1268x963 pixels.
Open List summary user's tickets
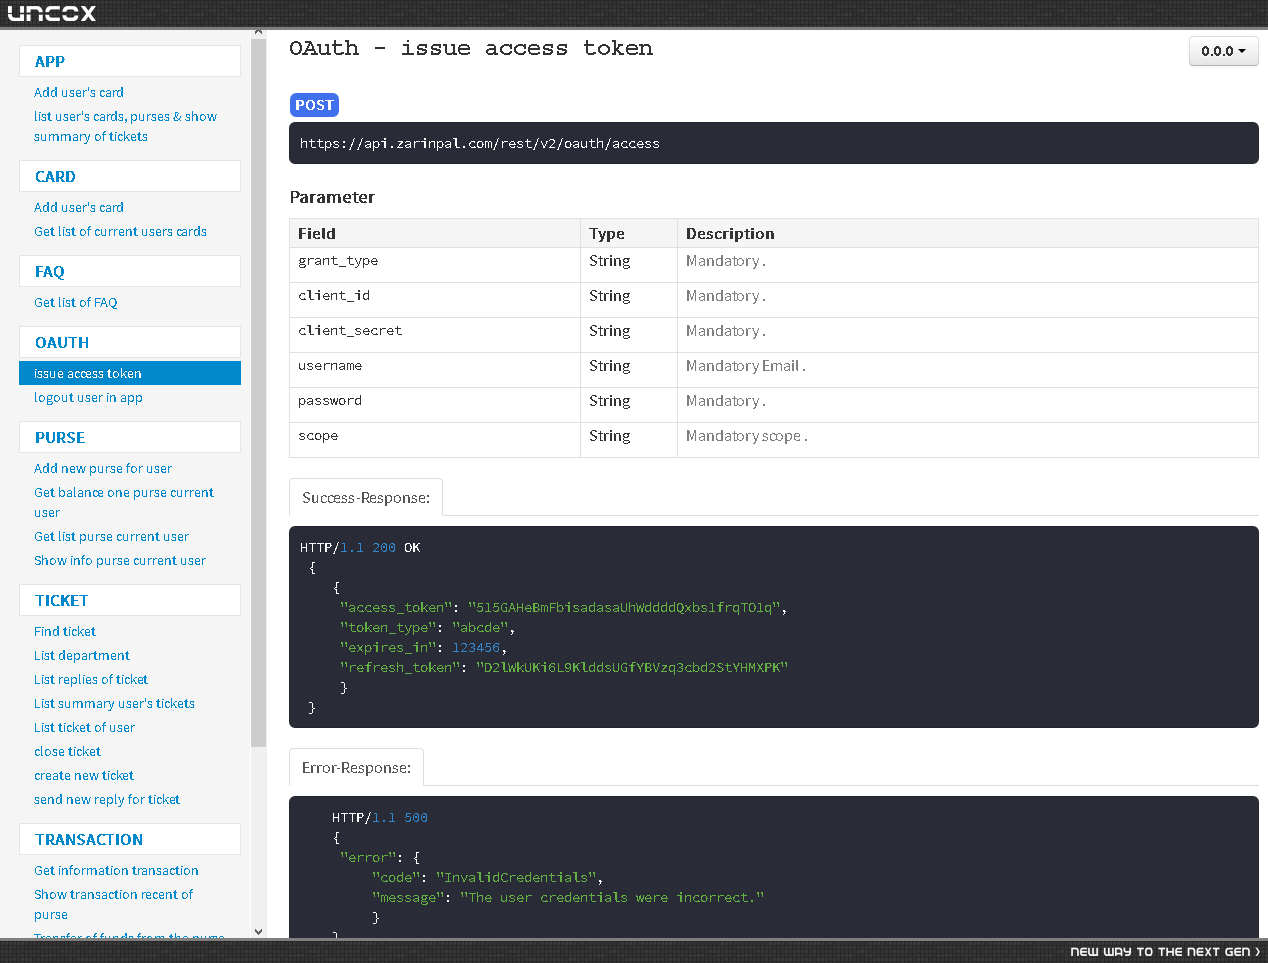pyautogui.click(x=114, y=703)
